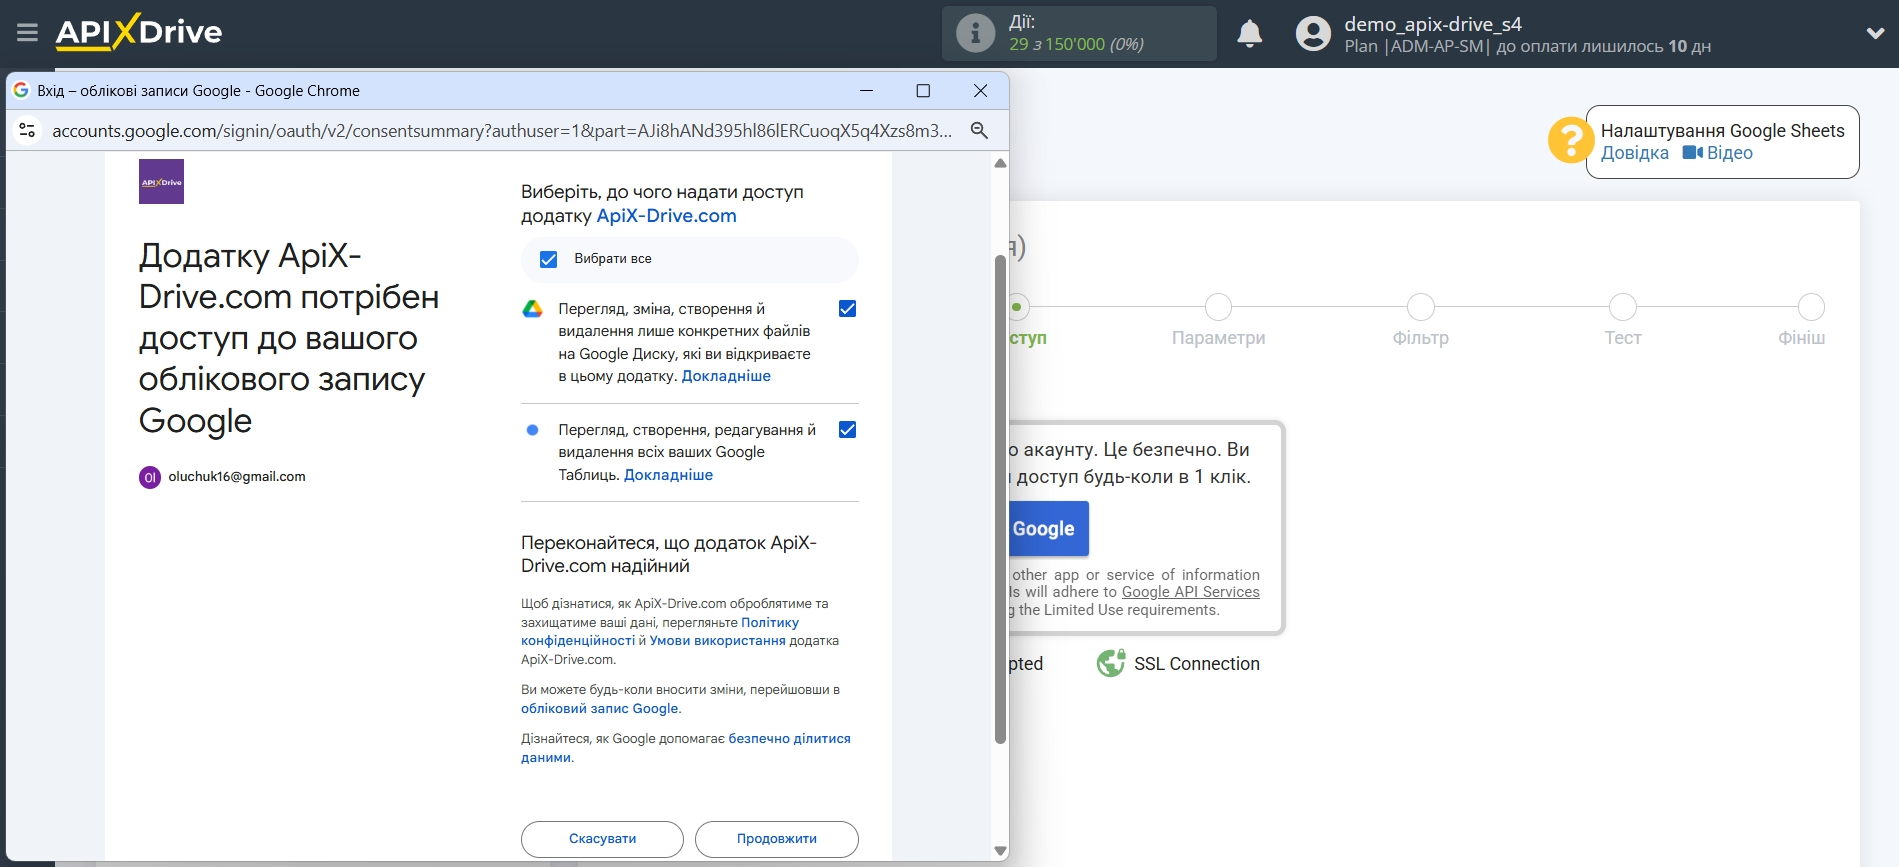
Task: Click the demo_apix-drive_s4 username text
Action: coord(1433,24)
